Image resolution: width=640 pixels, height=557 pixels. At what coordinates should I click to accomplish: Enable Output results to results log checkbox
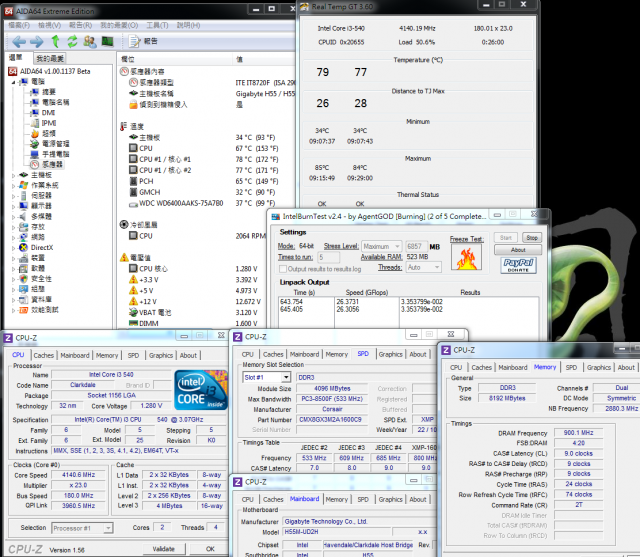pyautogui.click(x=282, y=269)
